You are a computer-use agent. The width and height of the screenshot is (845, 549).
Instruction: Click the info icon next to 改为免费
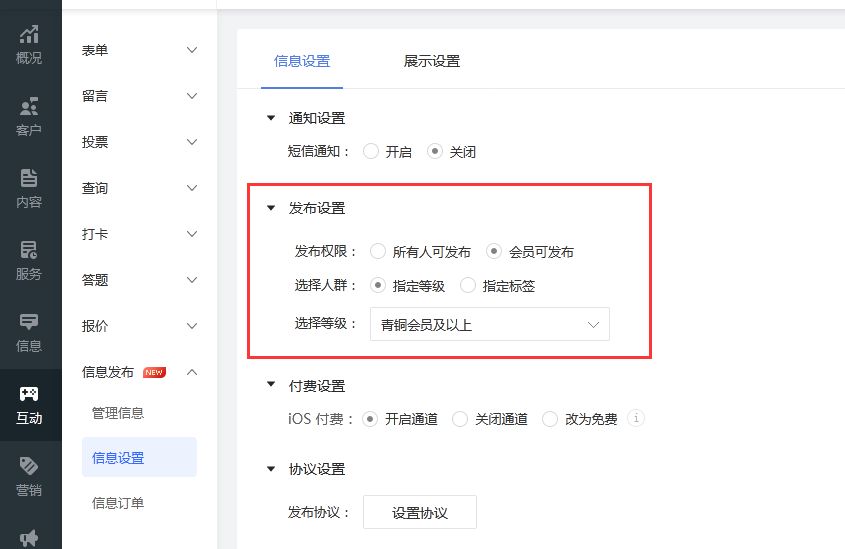point(636,418)
